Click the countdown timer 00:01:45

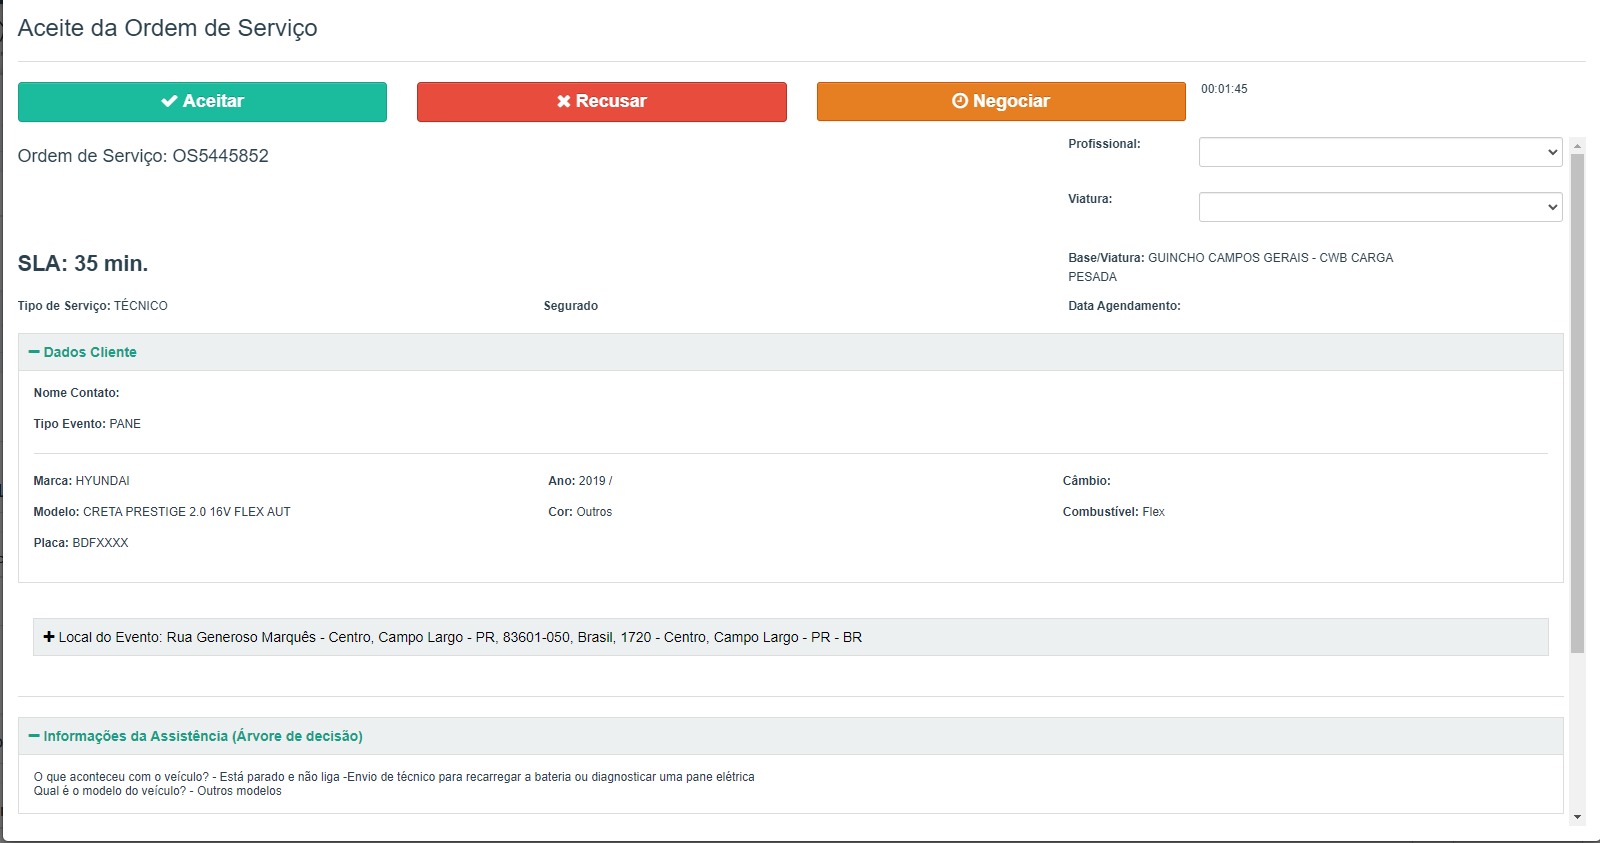click(1224, 89)
